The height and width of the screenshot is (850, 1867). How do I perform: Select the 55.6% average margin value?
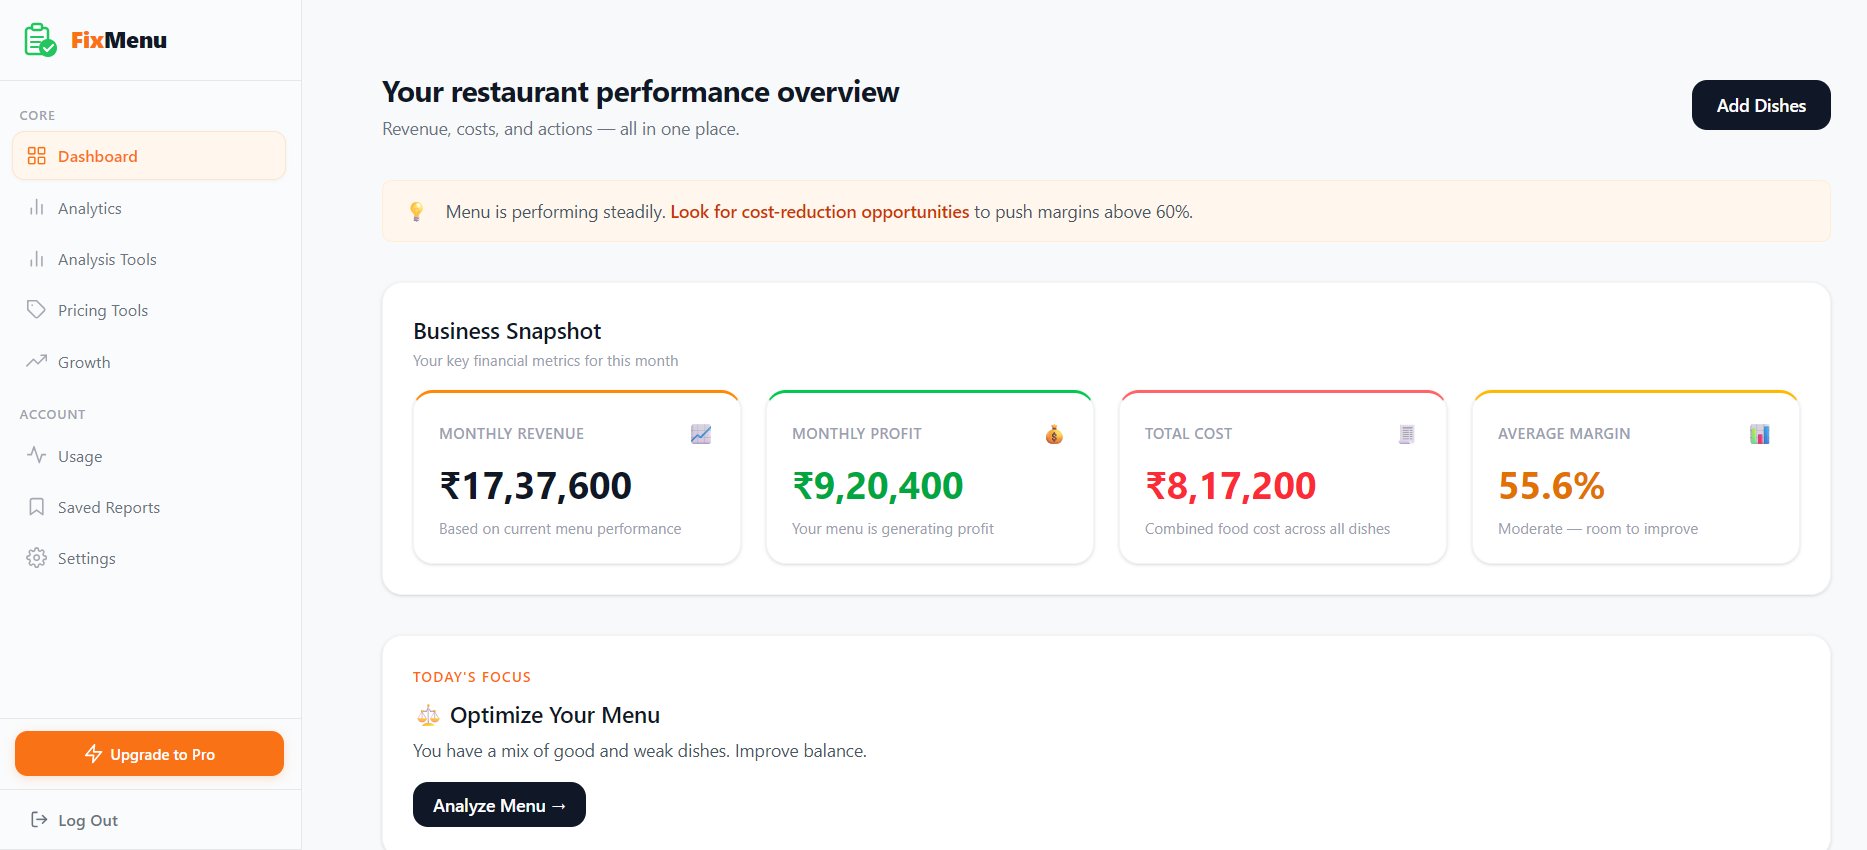1551,486
